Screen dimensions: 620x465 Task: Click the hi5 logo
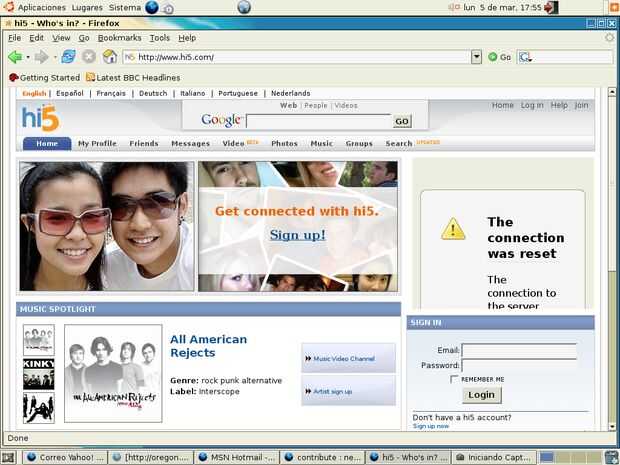tap(41, 117)
